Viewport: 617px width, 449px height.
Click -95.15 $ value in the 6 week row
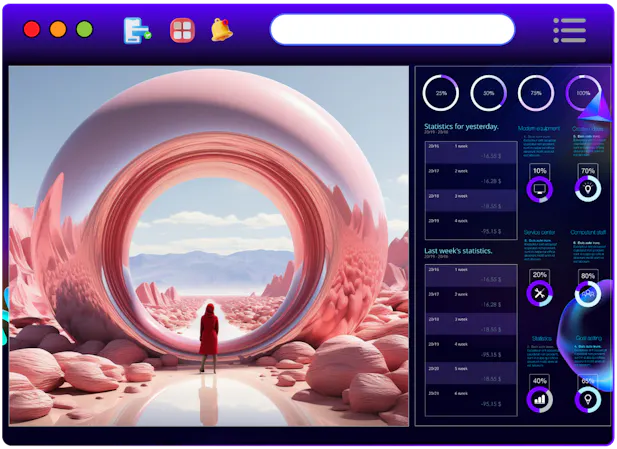pyautogui.click(x=491, y=404)
